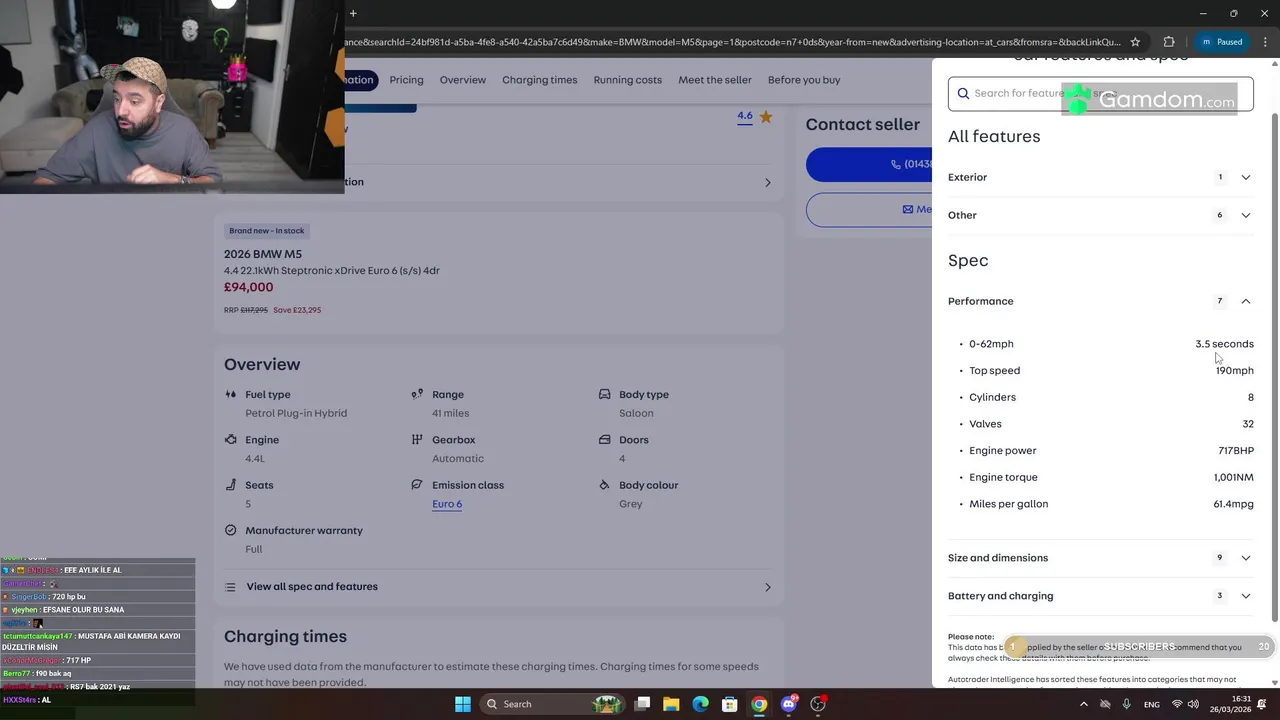This screenshot has height=720, width=1280.
Task: Click the Doors icon in Overview
Action: 604,440
